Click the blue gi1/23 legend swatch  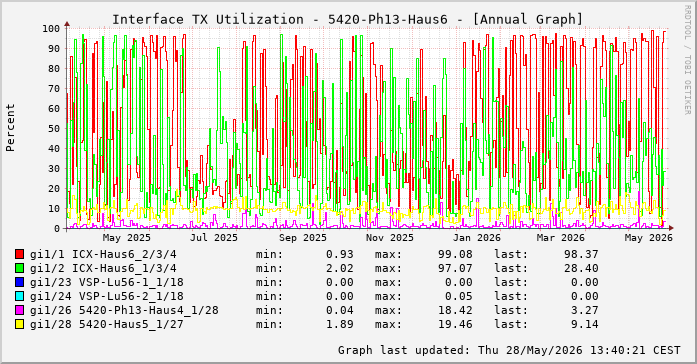pos(19,282)
